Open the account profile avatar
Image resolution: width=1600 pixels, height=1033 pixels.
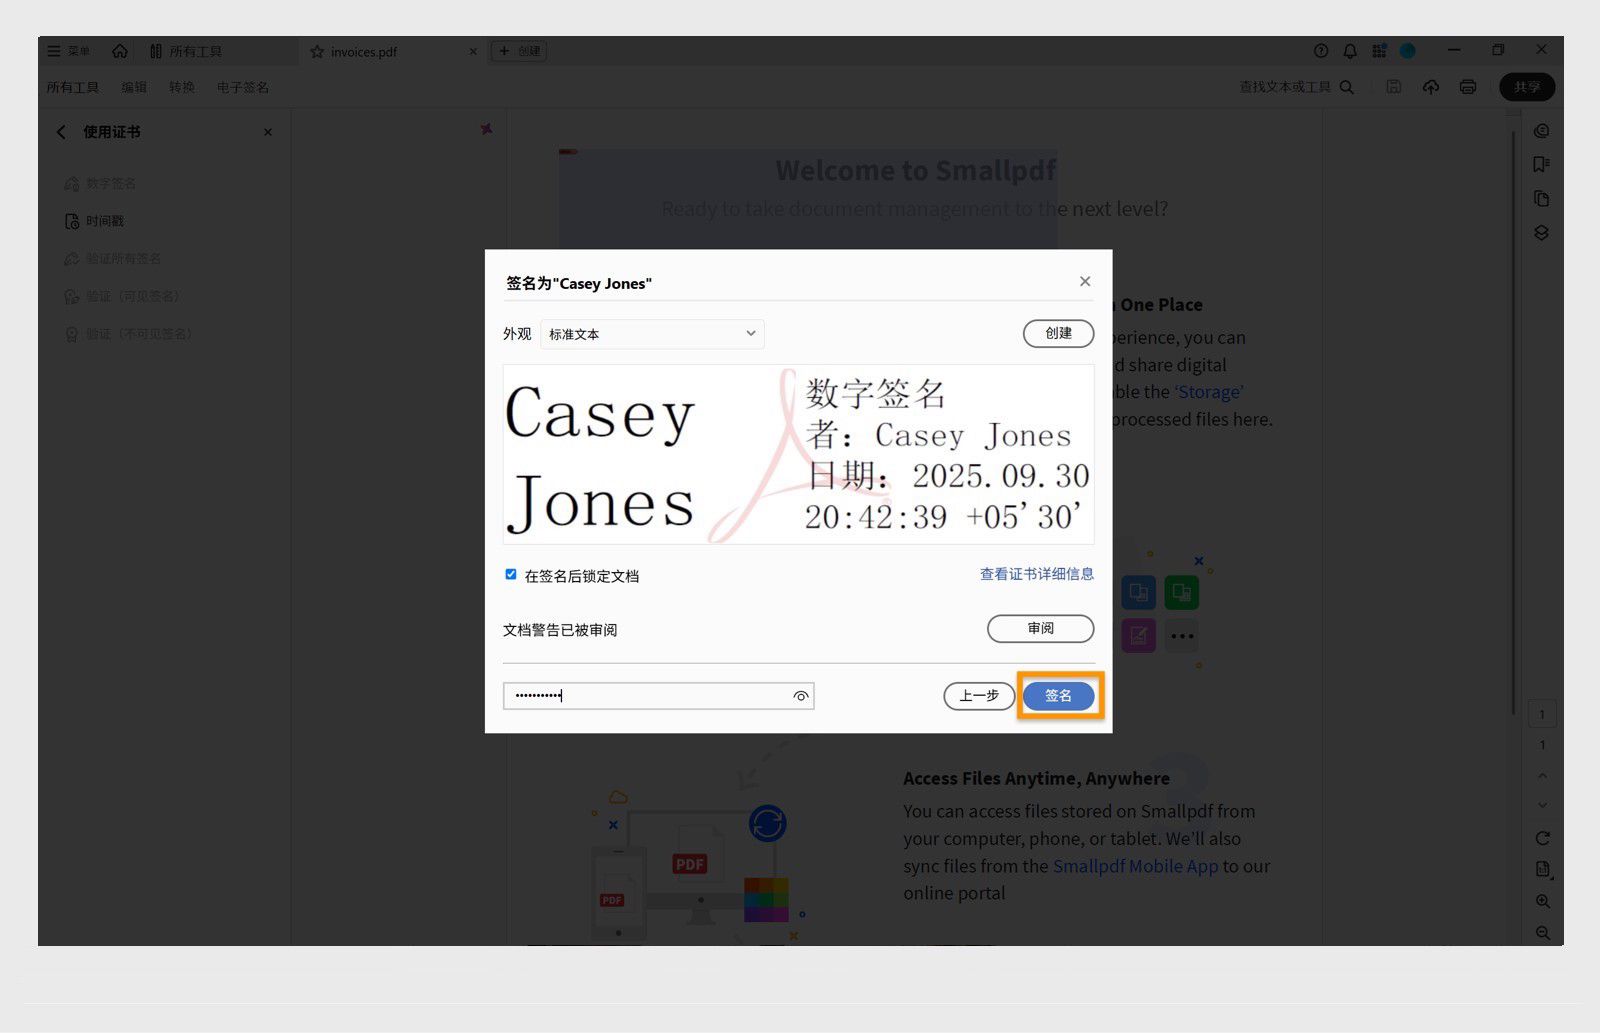pos(1408,51)
